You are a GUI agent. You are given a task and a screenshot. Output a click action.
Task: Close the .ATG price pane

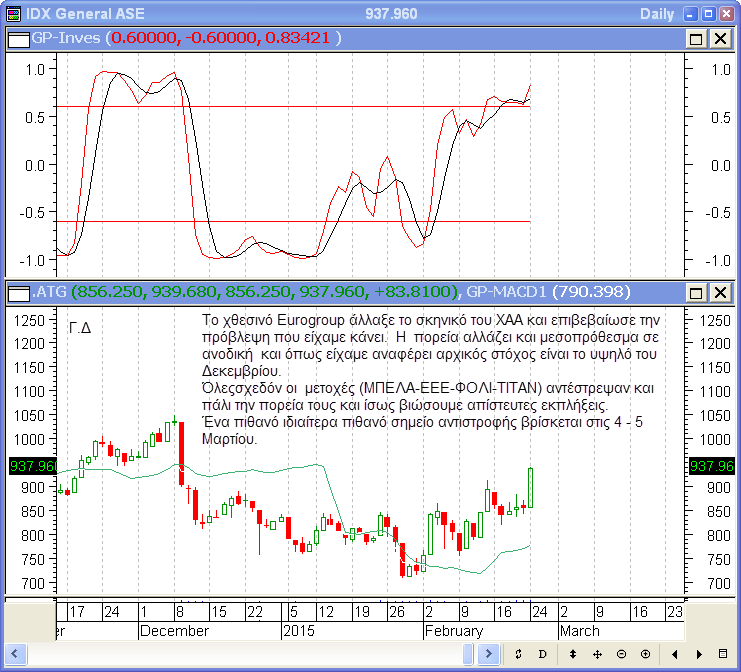coord(721,293)
